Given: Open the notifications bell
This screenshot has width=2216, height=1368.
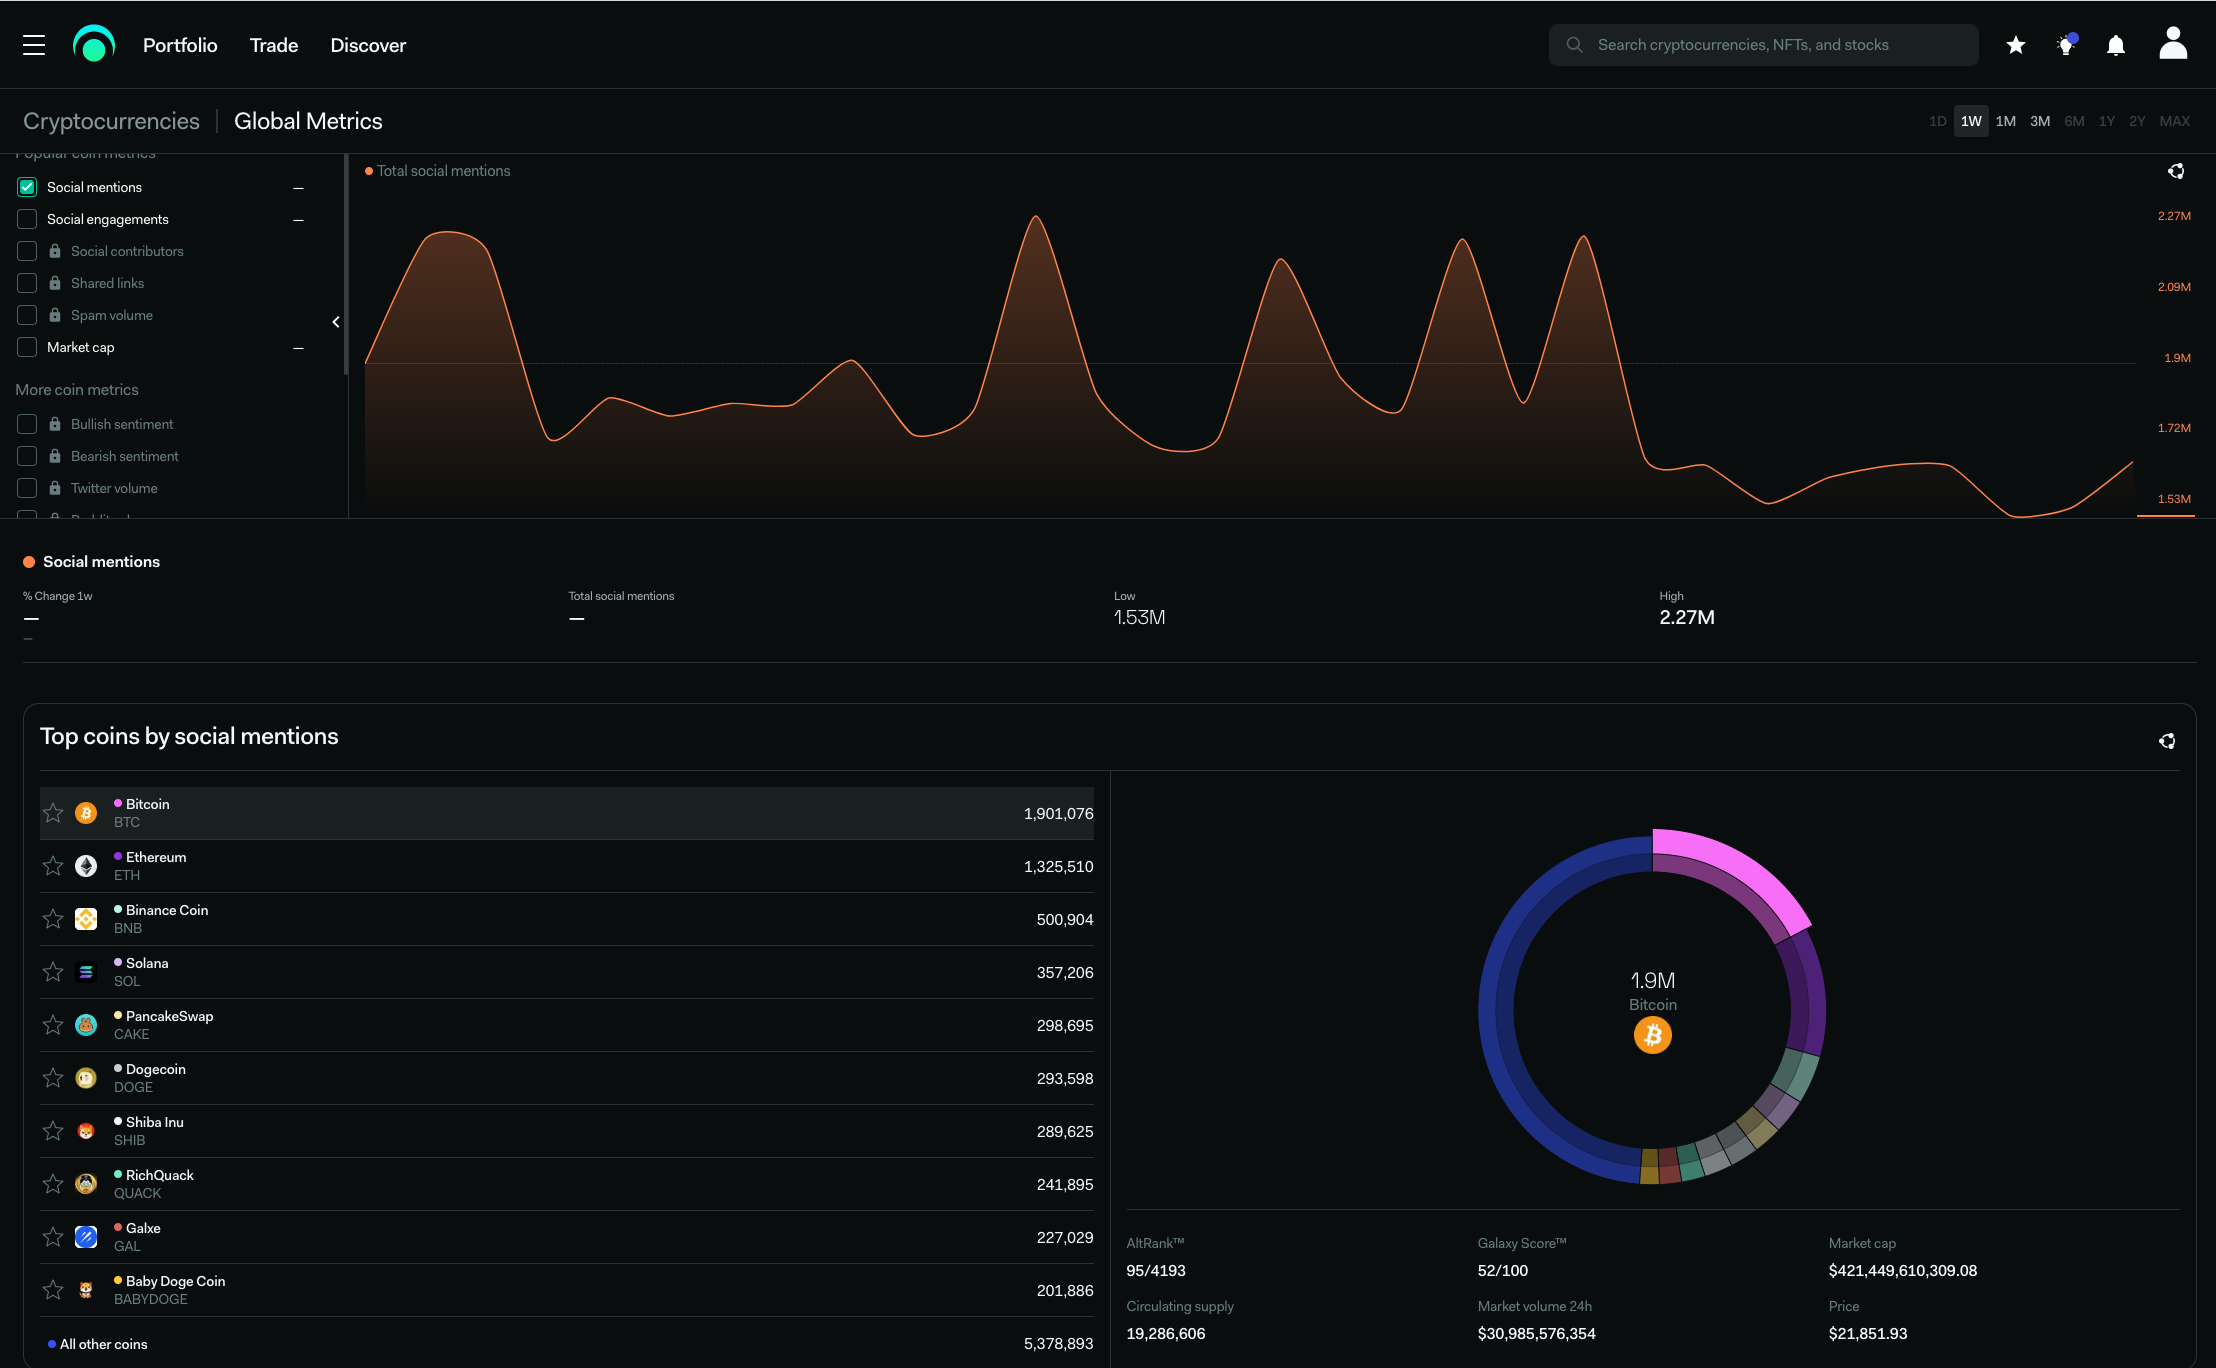Looking at the screenshot, I should (2116, 45).
